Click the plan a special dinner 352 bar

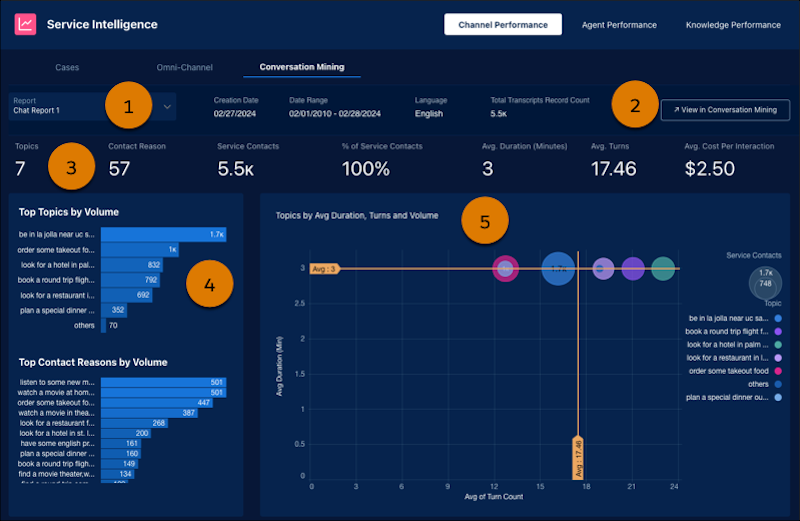[x=114, y=310]
